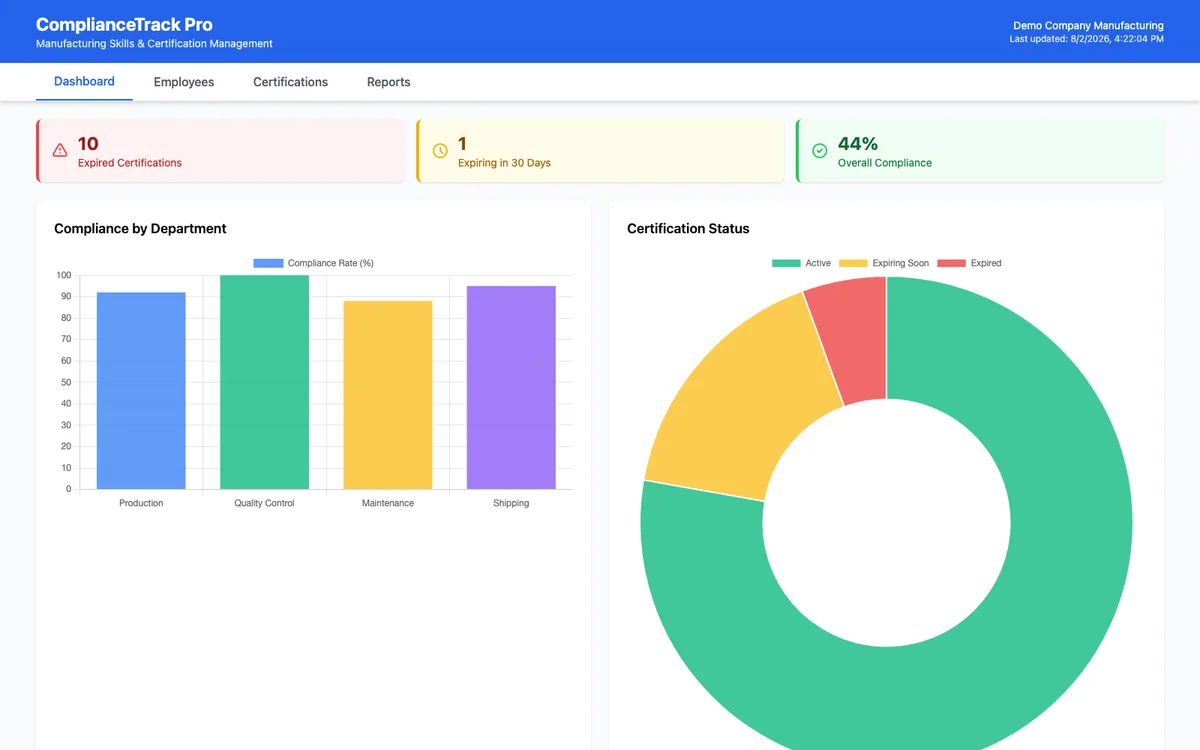Click the Last updated timestamp
Screen dimensions: 1200x750
[1086, 39]
